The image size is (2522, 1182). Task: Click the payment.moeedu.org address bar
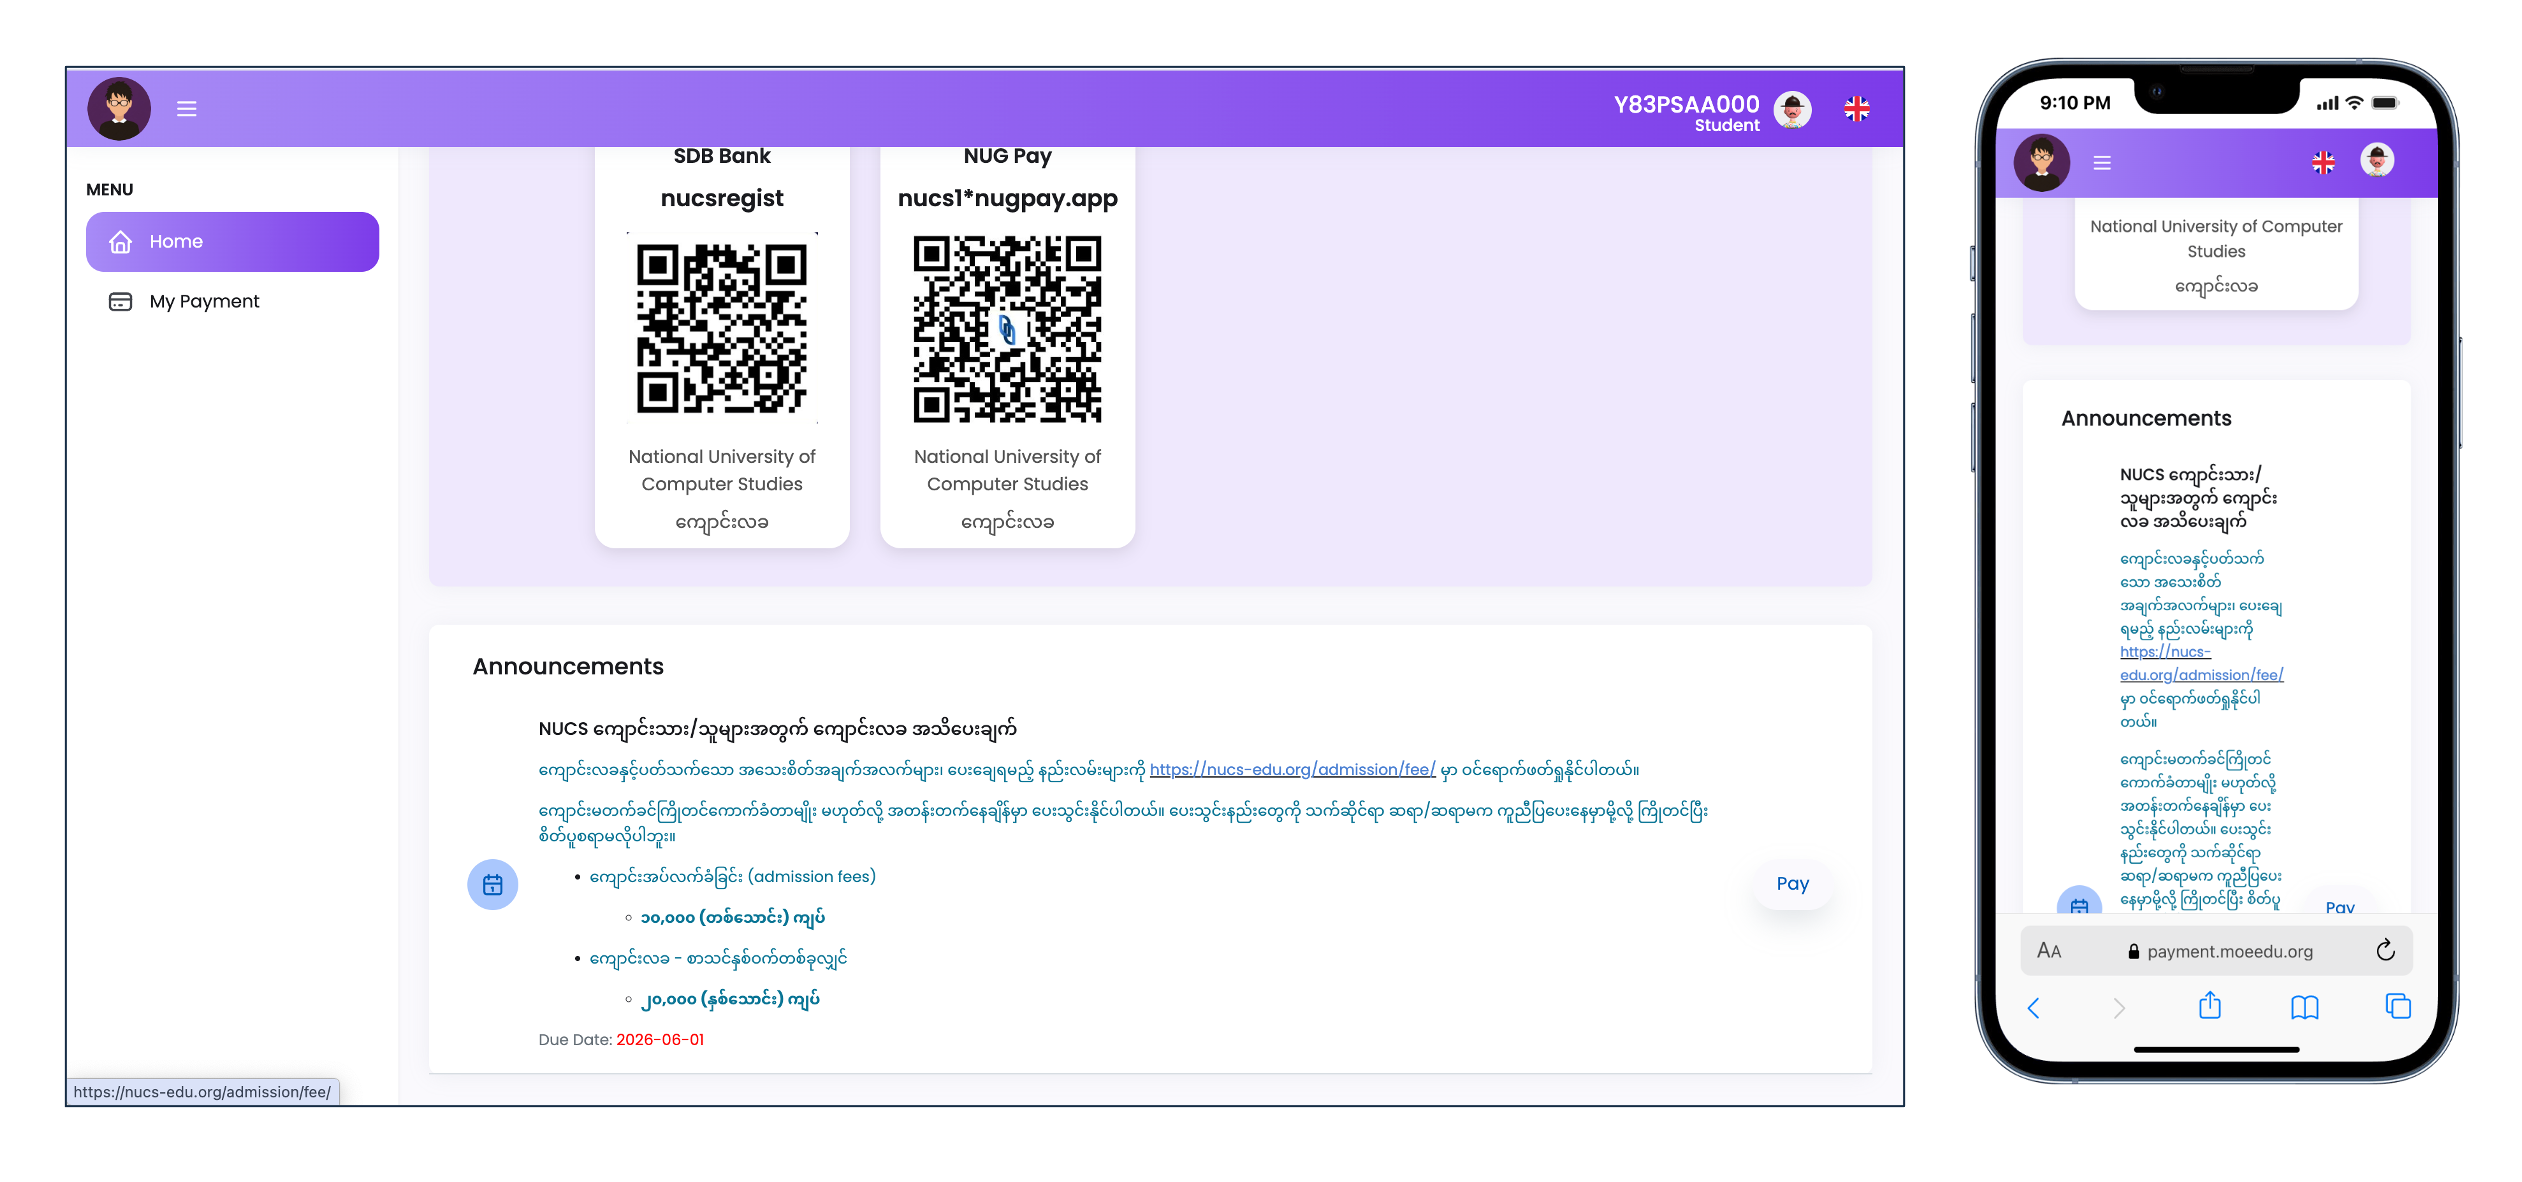[2216, 951]
